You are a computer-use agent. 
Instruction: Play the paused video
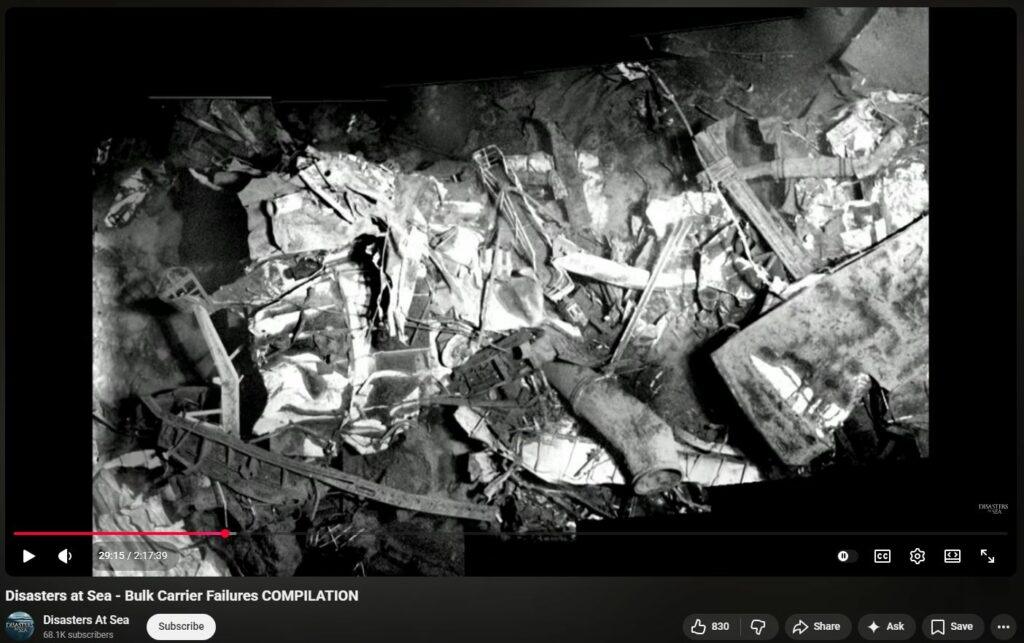(28, 556)
